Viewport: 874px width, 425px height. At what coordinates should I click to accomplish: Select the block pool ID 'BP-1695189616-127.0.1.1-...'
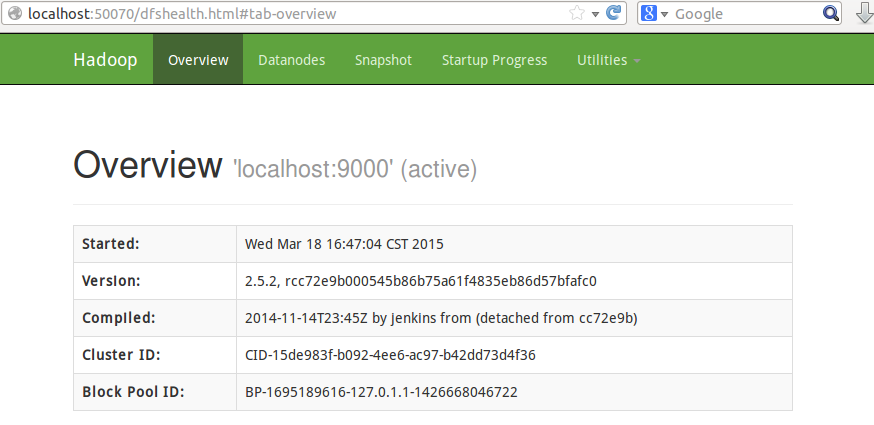(381, 392)
